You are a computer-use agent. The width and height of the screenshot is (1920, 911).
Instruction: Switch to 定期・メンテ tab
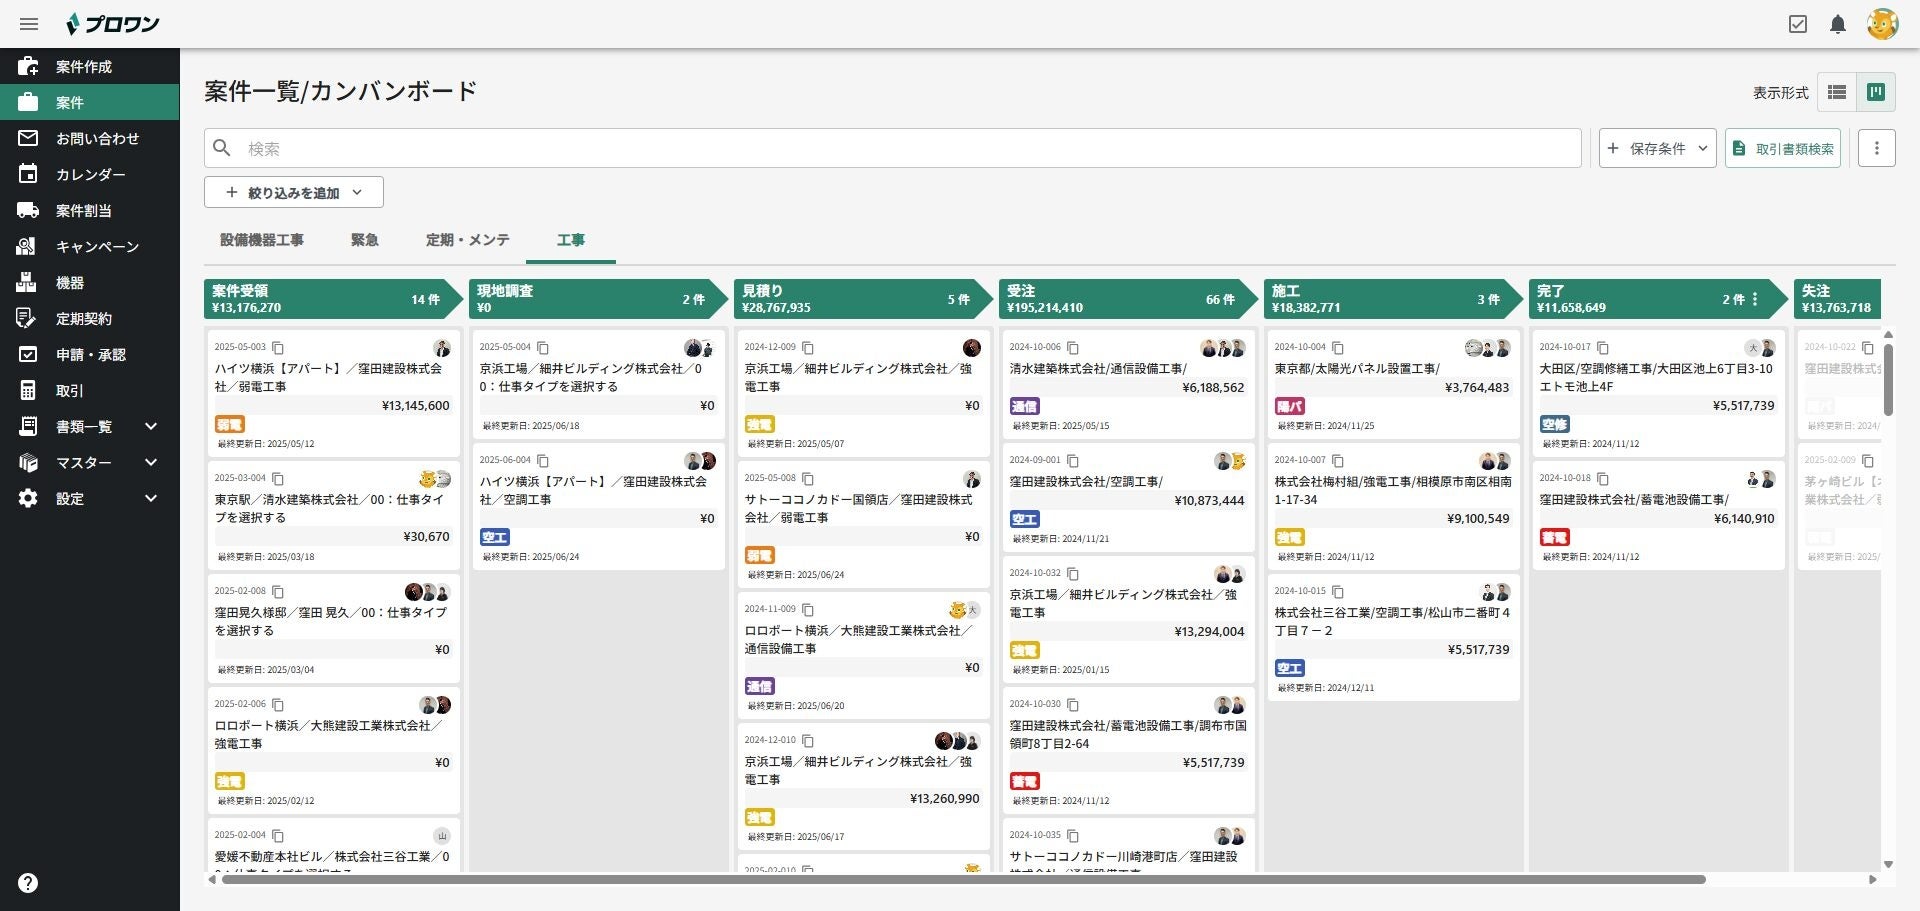pos(468,240)
